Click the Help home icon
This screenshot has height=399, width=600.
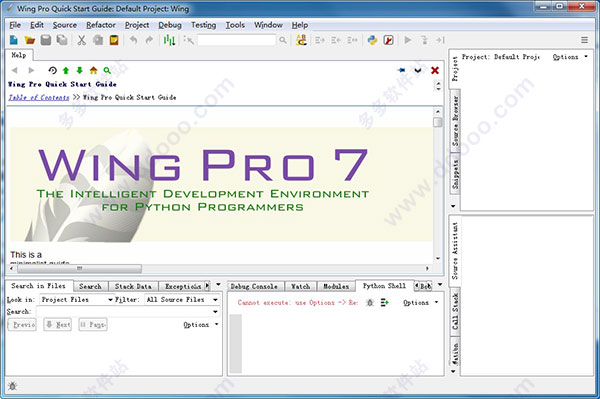pos(93,70)
